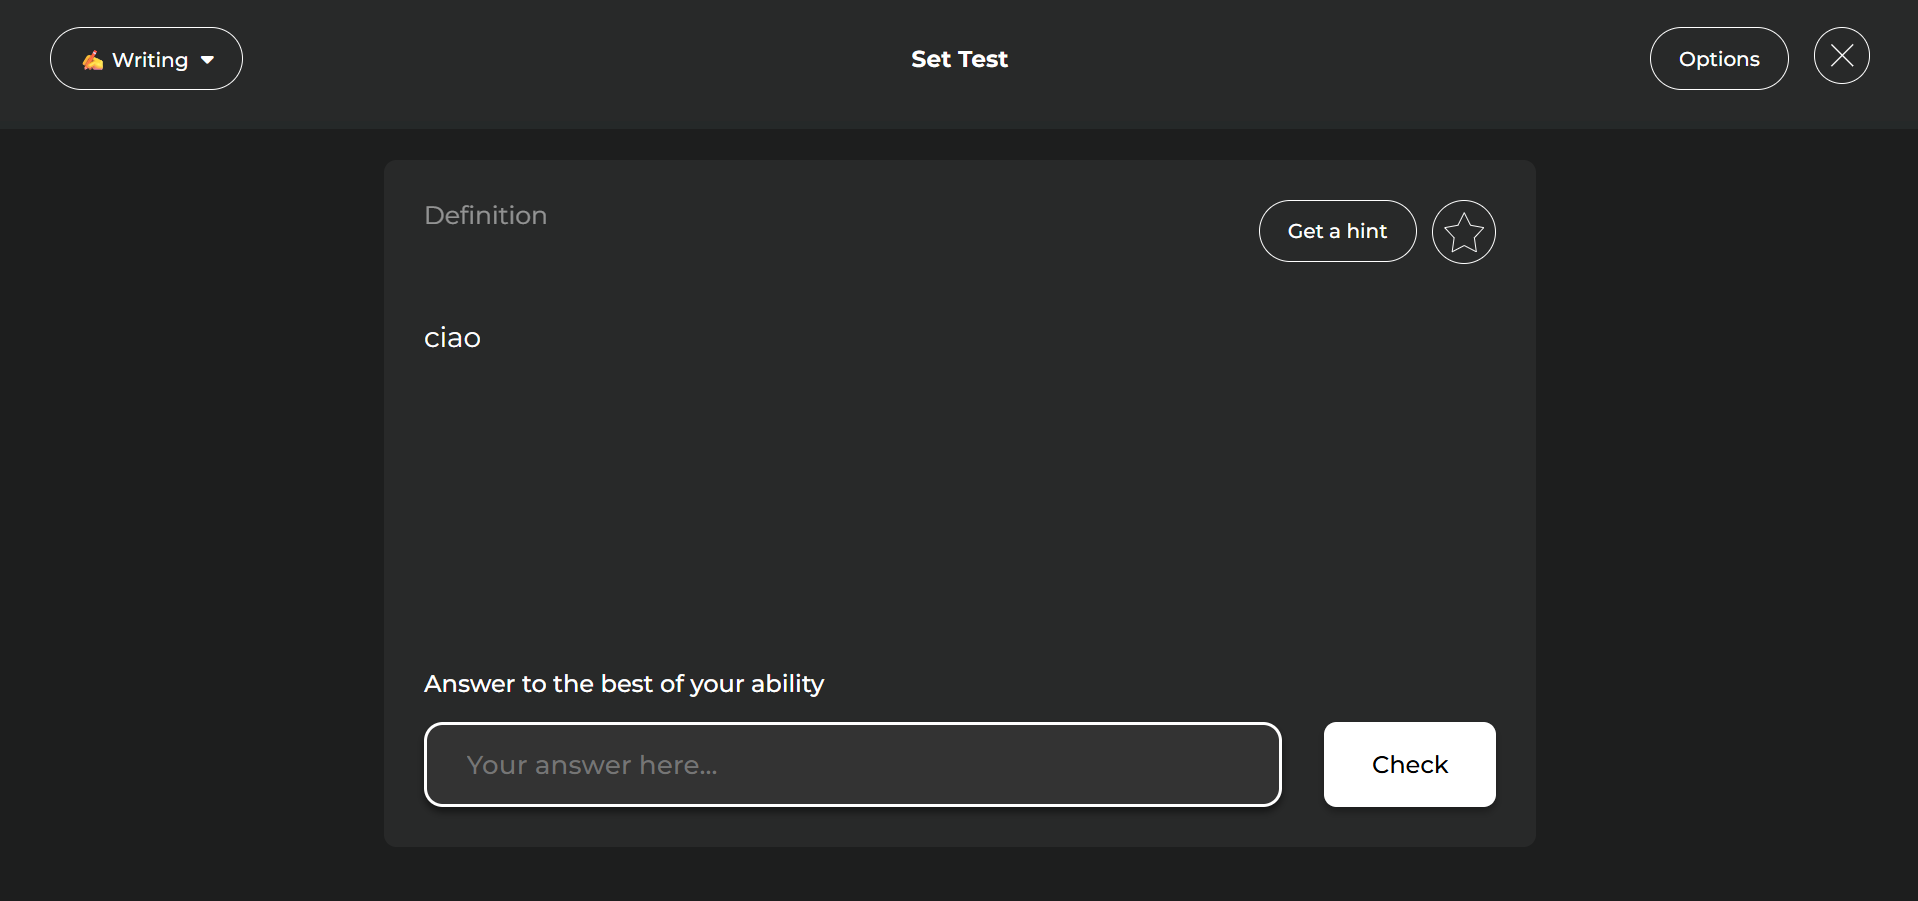Click the Set Test title
The width and height of the screenshot is (1918, 901).
[959, 59]
